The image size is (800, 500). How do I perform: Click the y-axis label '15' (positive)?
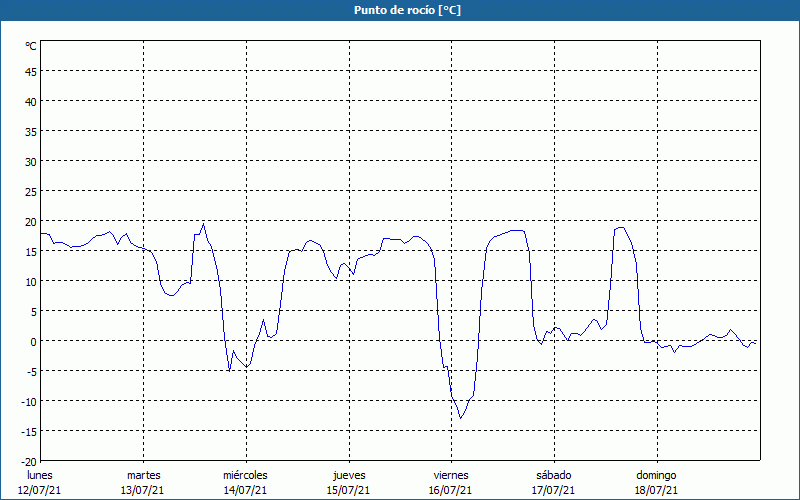pos(31,252)
